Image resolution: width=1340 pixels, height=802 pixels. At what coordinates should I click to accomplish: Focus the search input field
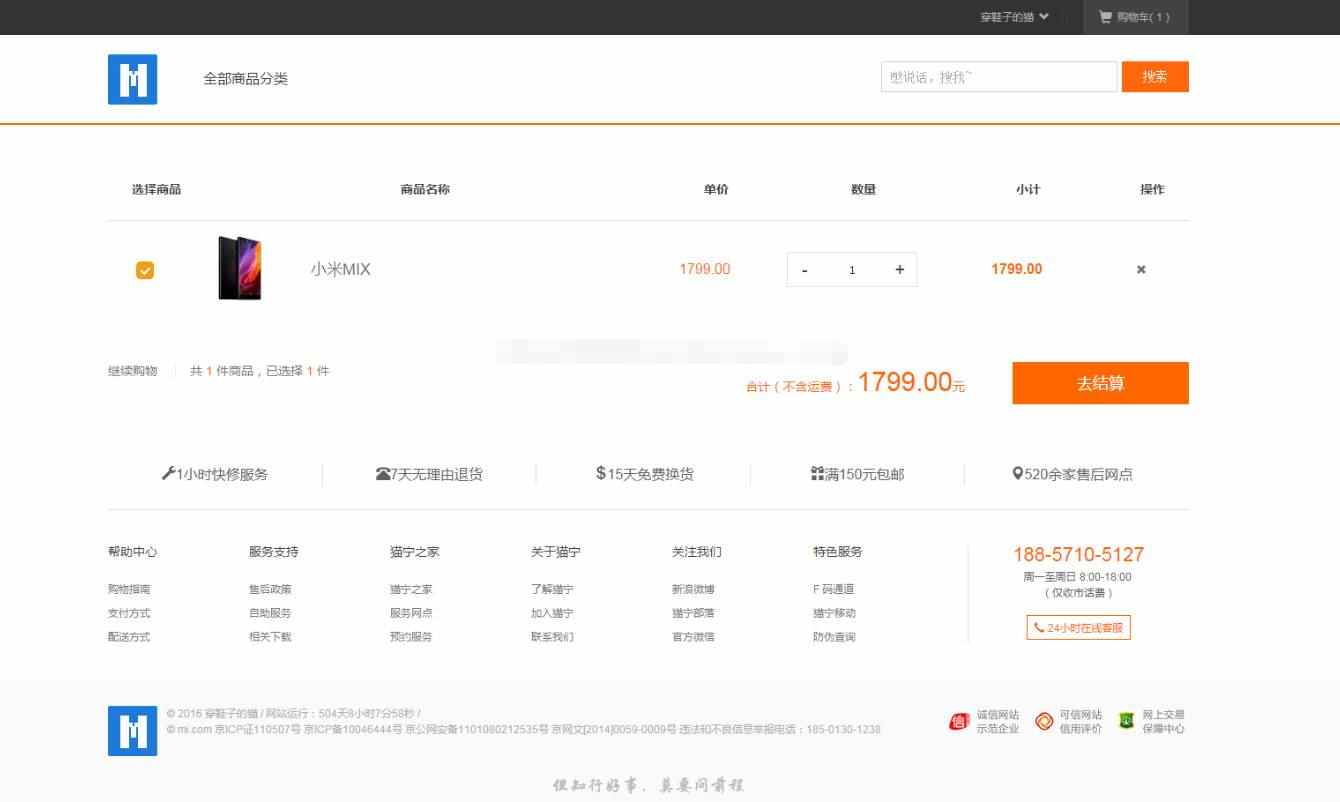(x=999, y=77)
